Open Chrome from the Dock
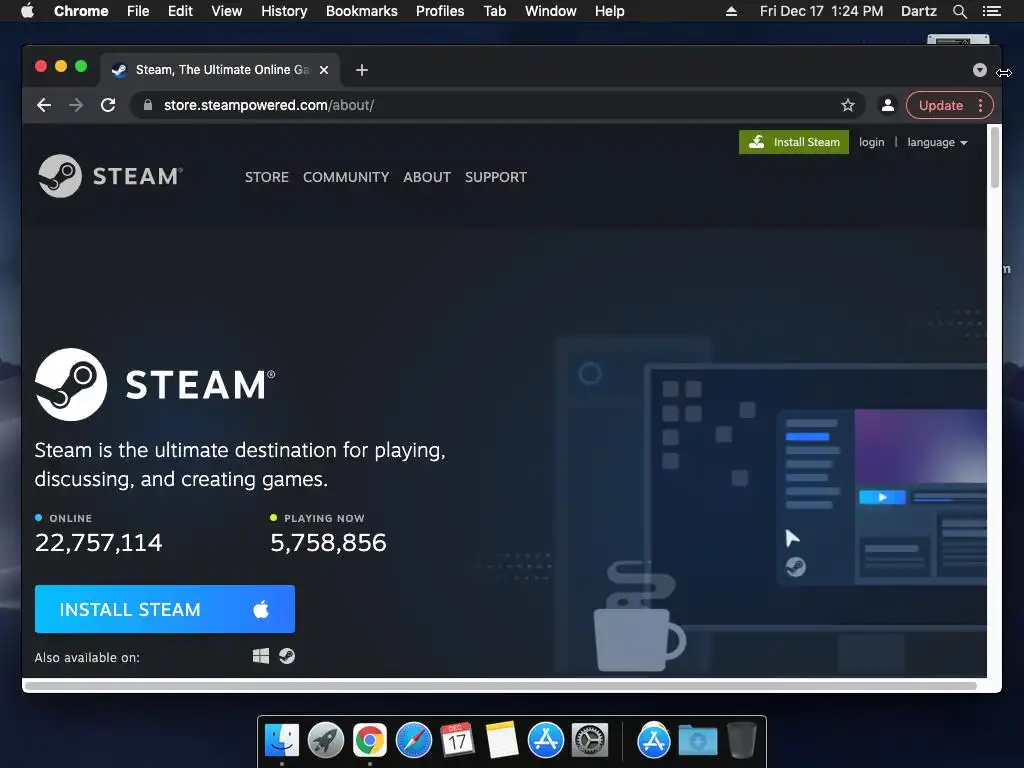Image resolution: width=1024 pixels, height=768 pixels. pos(370,741)
